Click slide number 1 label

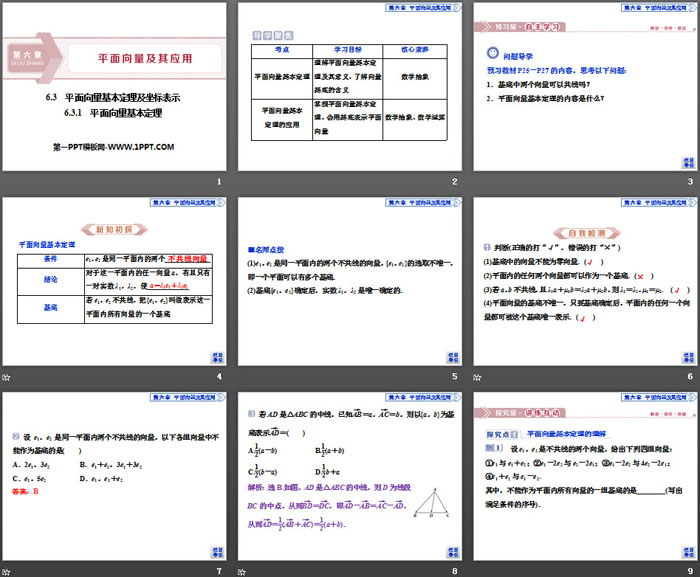[x=219, y=182]
